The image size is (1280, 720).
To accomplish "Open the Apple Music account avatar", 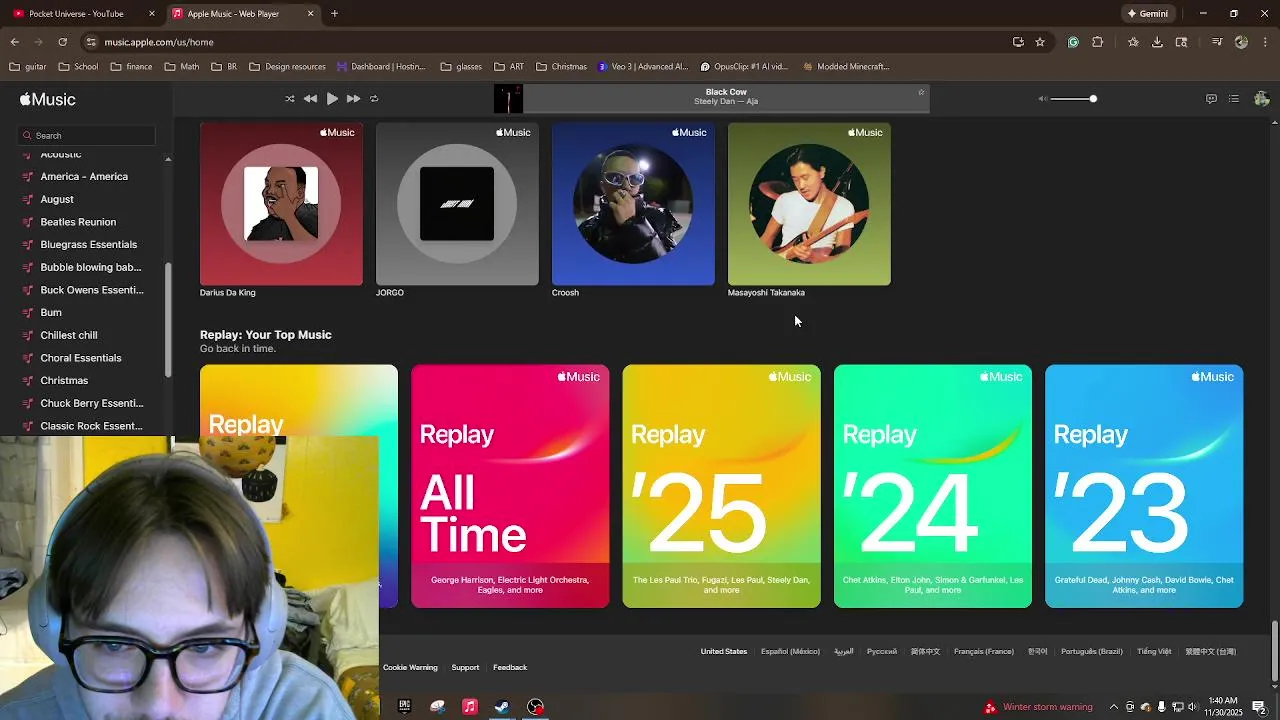I will (x=1261, y=99).
